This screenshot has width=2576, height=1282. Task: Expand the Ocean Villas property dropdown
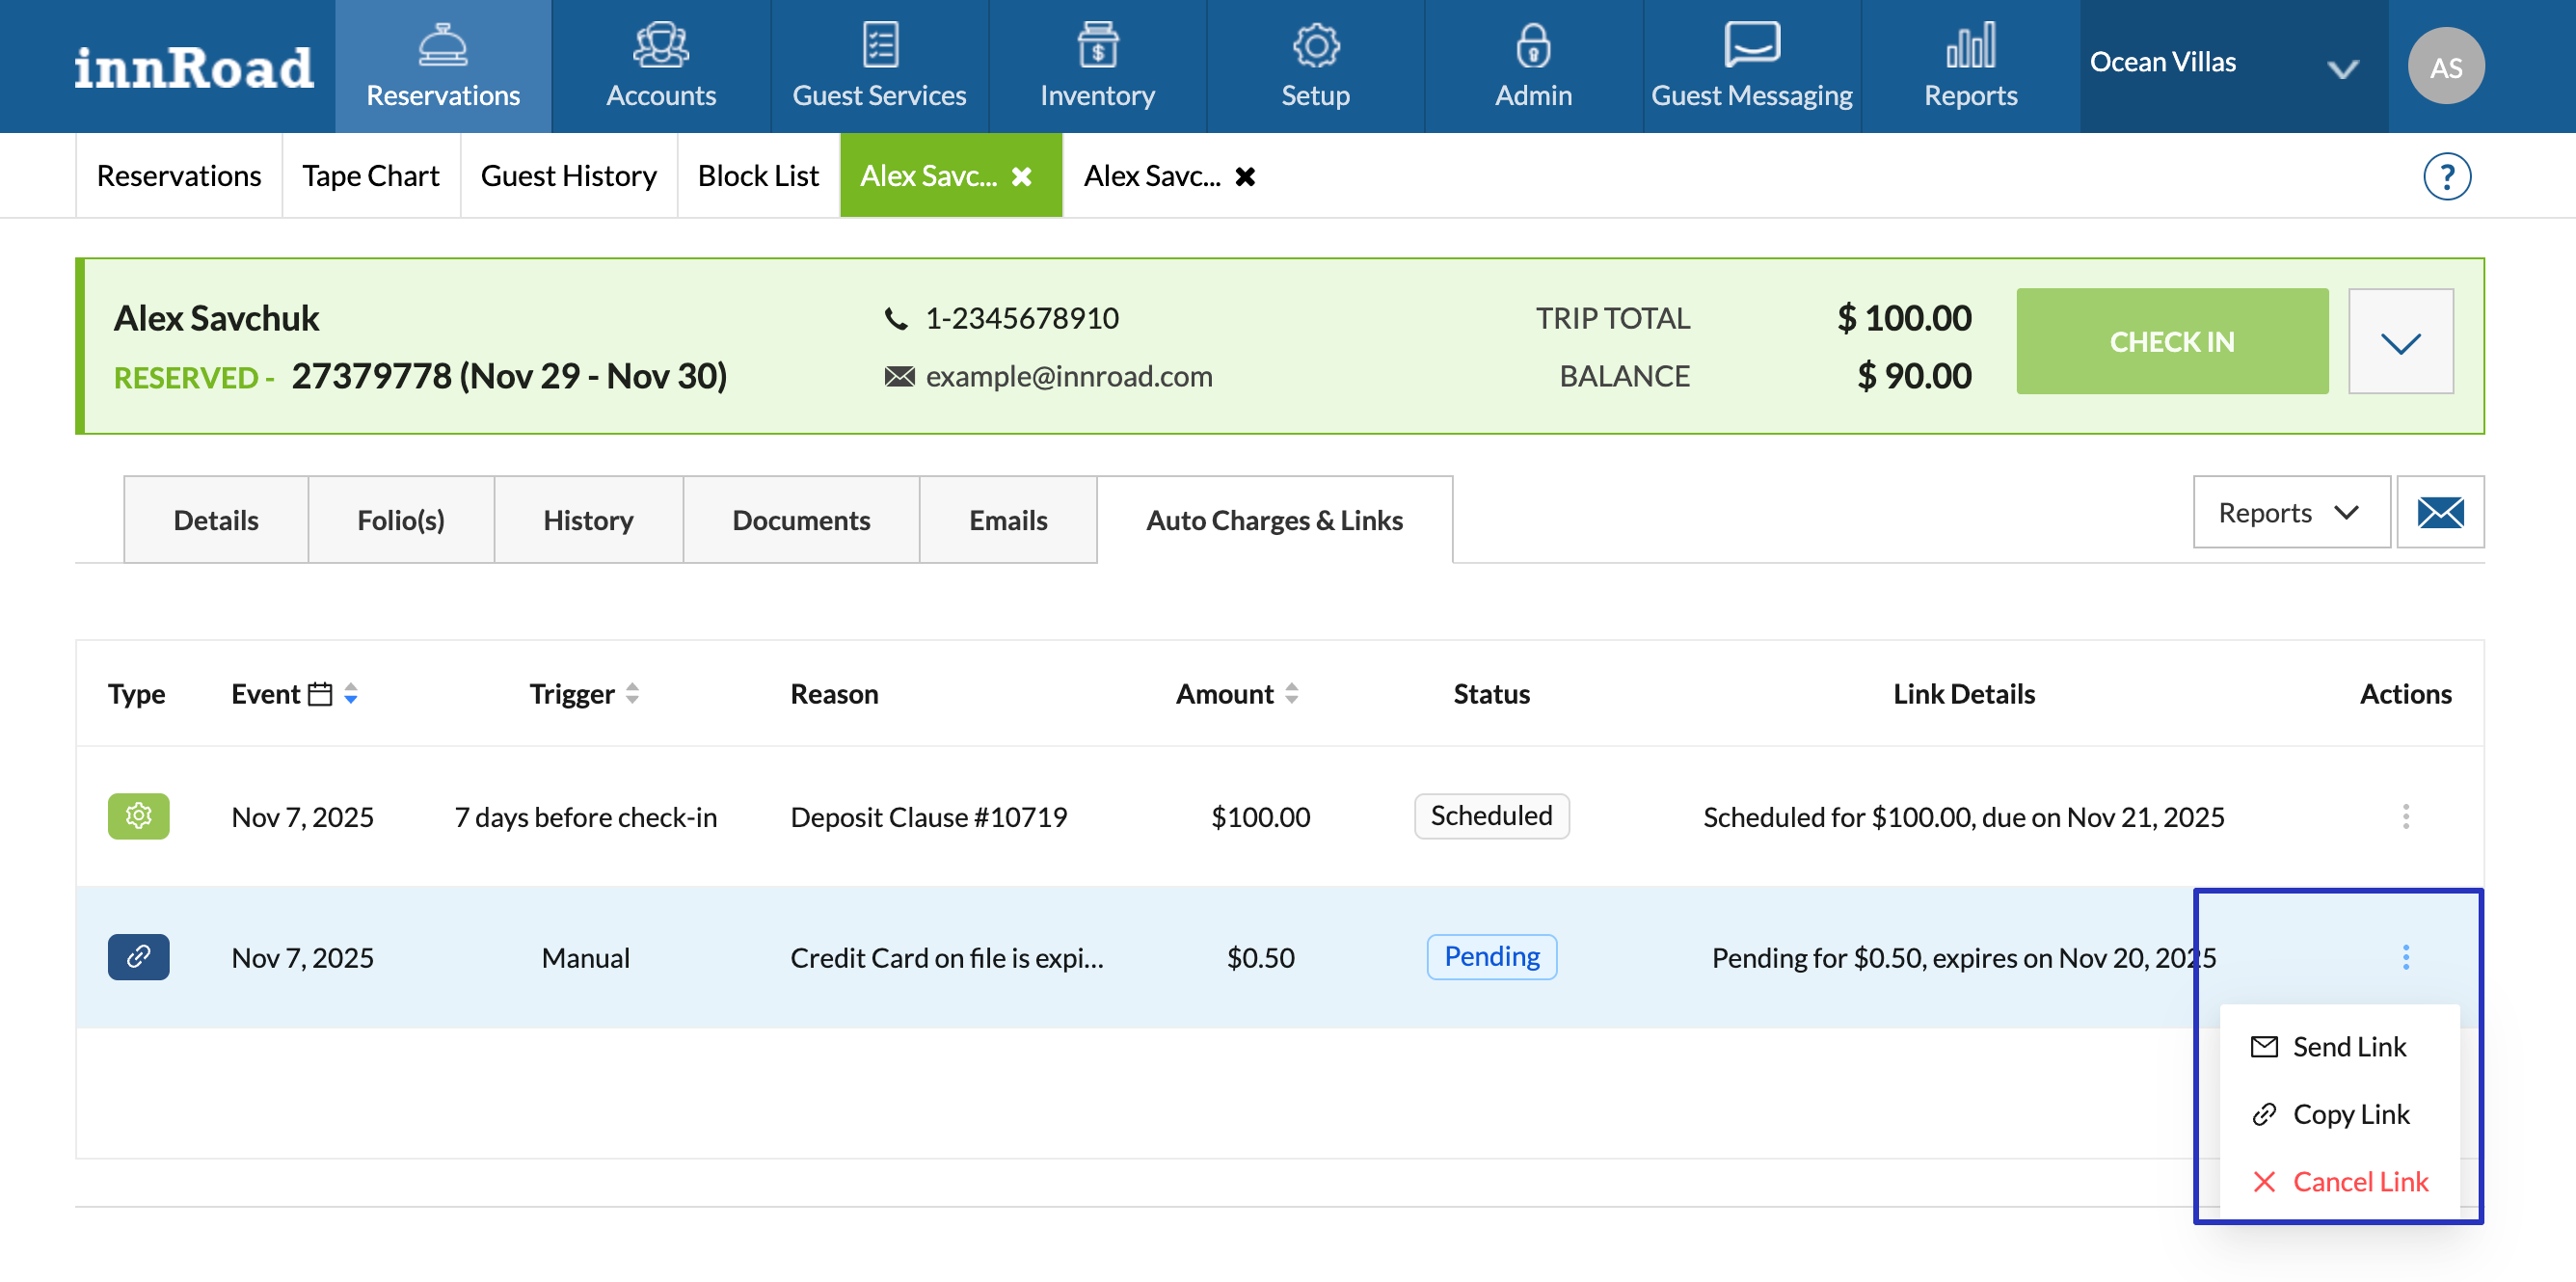2342,68
